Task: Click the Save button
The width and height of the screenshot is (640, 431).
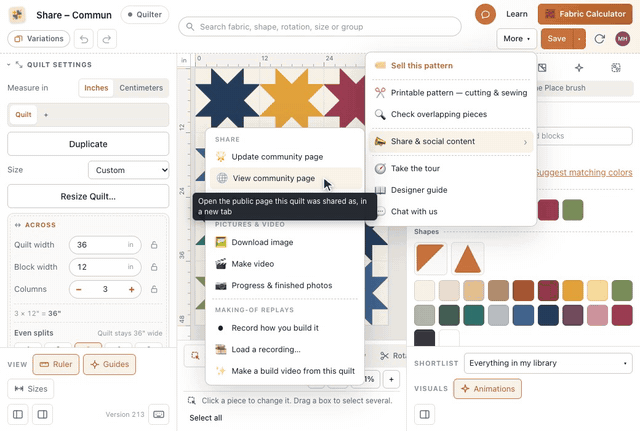Action: click(x=557, y=39)
